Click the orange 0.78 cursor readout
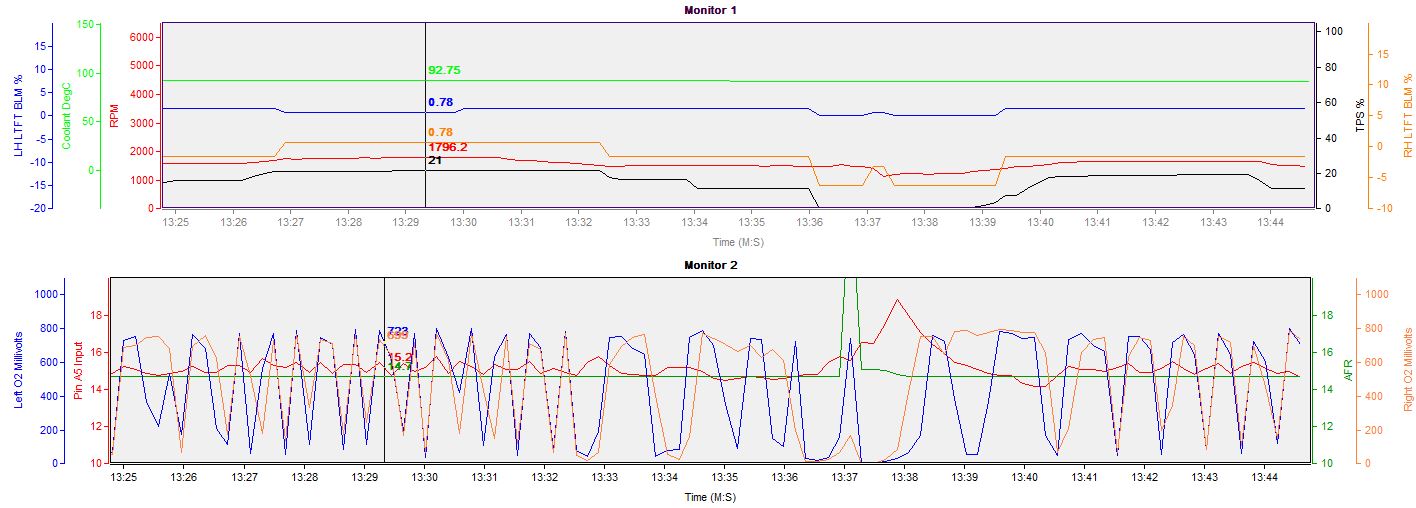The width and height of the screenshot is (1416, 508). coord(440,132)
